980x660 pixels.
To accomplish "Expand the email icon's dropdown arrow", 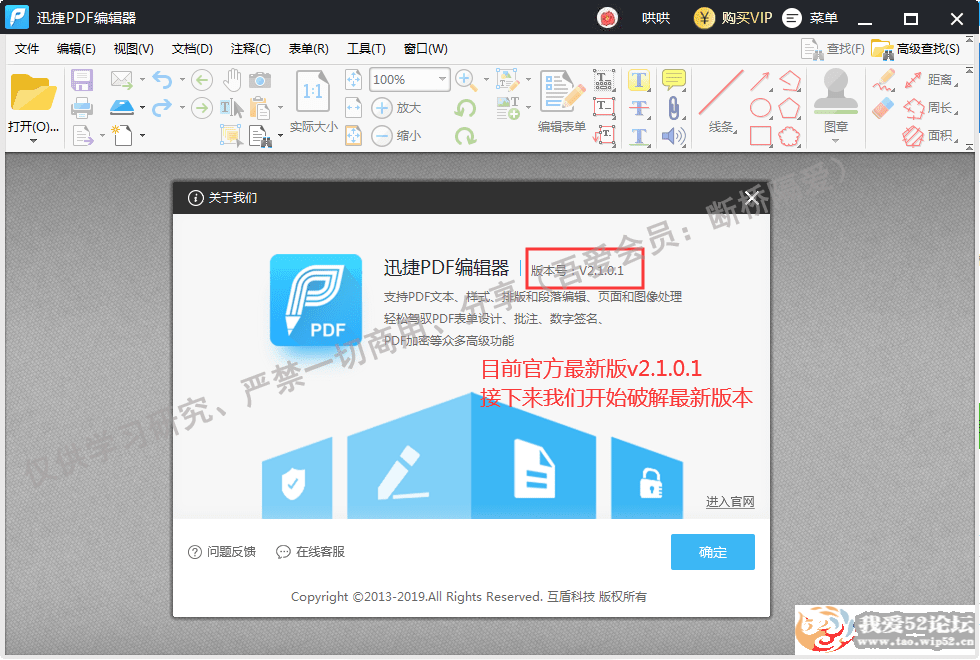I will [x=142, y=79].
